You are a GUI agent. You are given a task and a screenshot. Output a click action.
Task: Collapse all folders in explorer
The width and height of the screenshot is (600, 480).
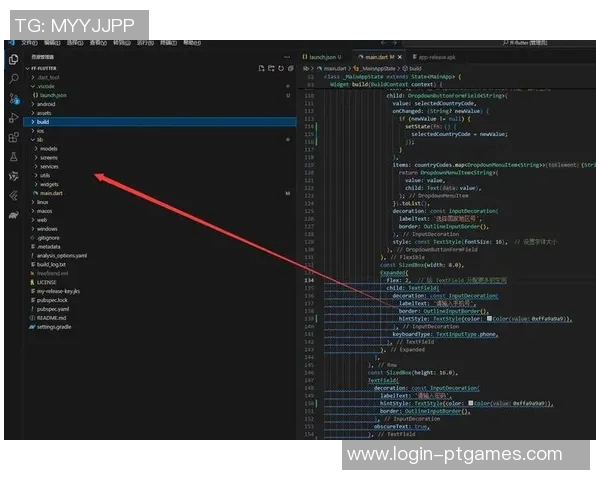click(289, 68)
